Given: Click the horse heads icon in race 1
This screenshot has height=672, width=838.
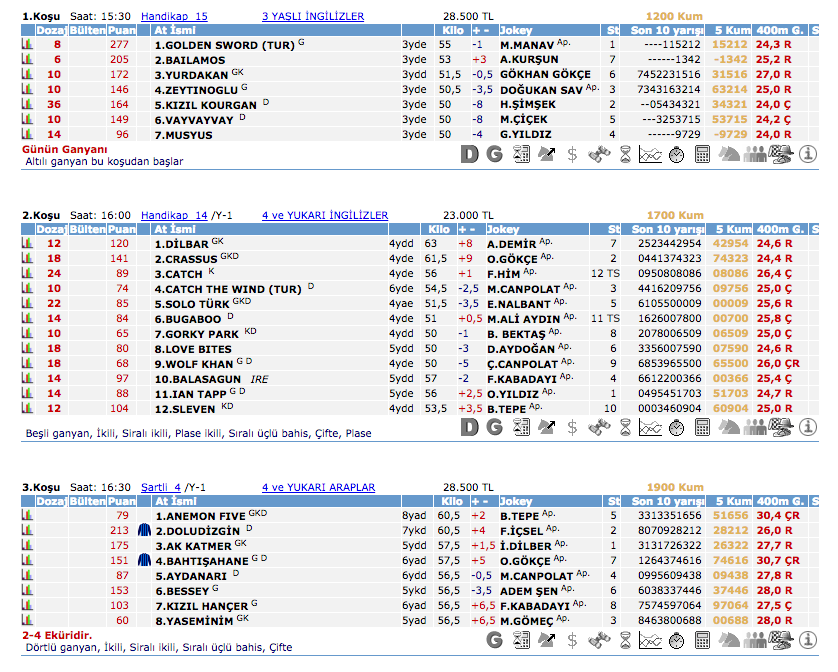Looking at the screenshot, I should (x=728, y=154).
